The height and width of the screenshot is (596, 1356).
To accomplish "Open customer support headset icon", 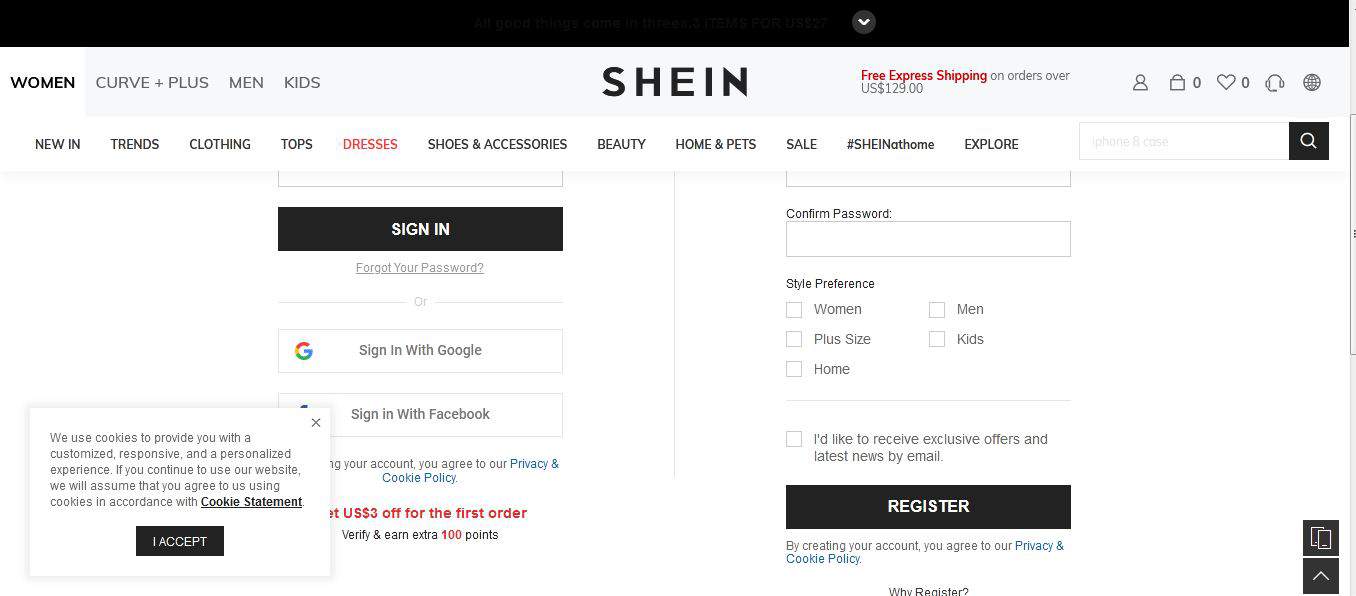I will click(x=1274, y=83).
